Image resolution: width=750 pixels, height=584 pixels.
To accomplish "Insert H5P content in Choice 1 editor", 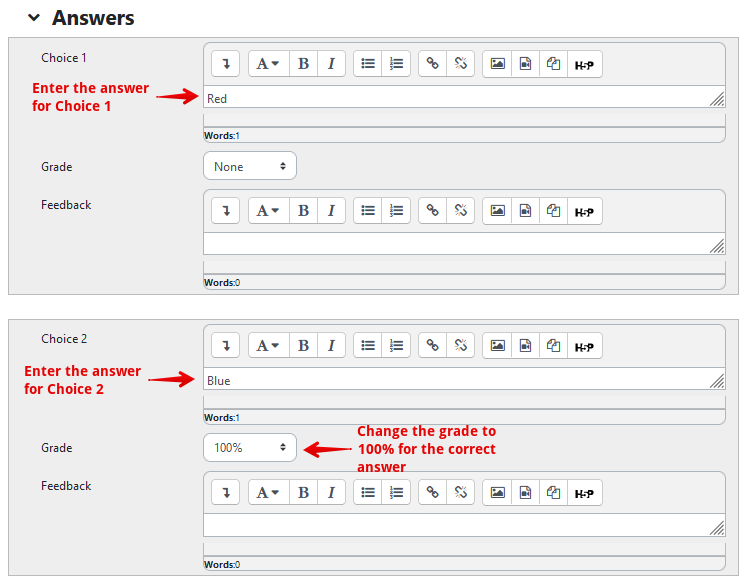I will tap(585, 64).
